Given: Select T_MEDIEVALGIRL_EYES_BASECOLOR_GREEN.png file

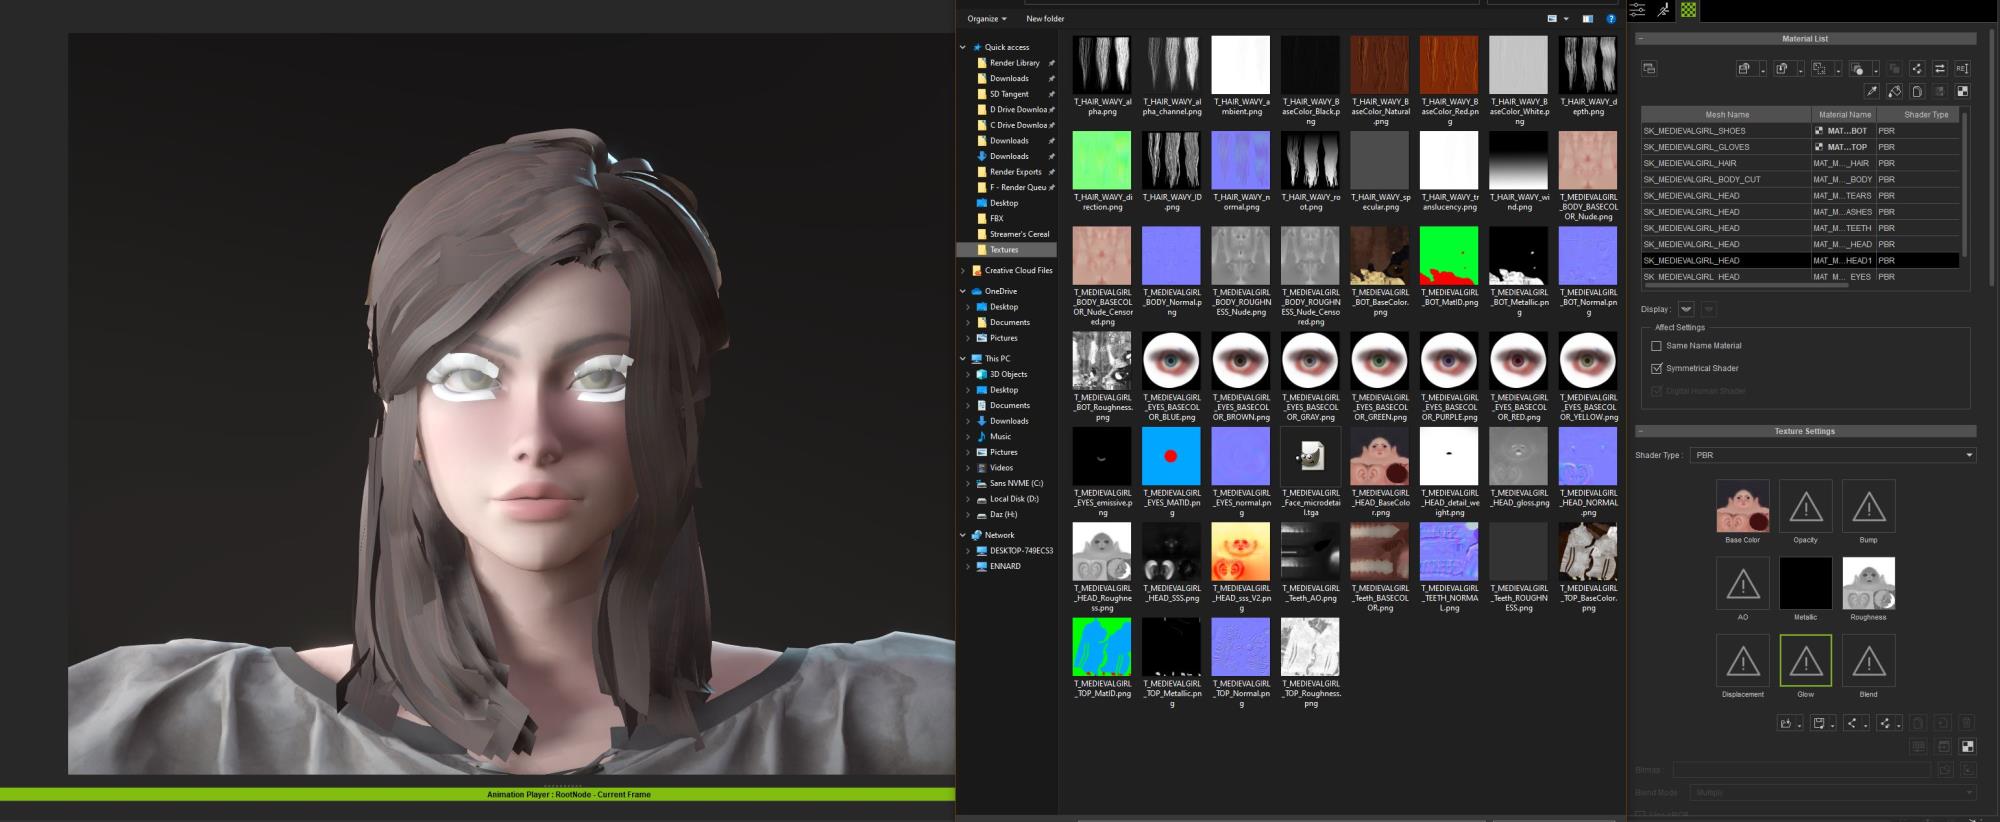Looking at the screenshot, I should click(x=1380, y=361).
